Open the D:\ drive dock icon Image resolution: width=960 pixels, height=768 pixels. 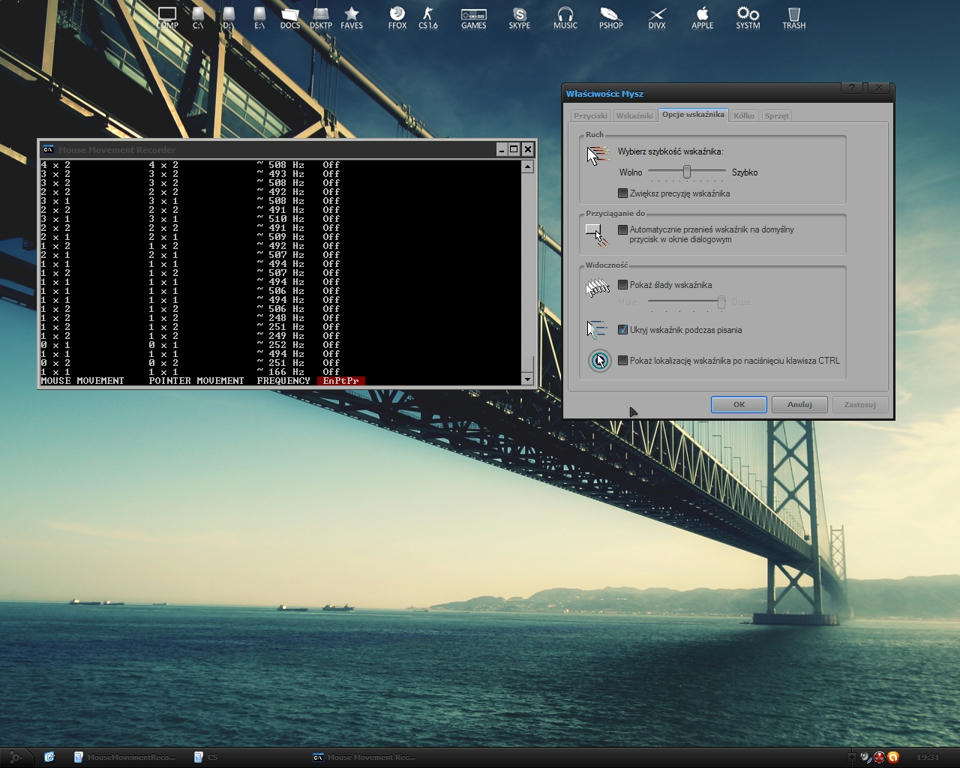point(228,18)
